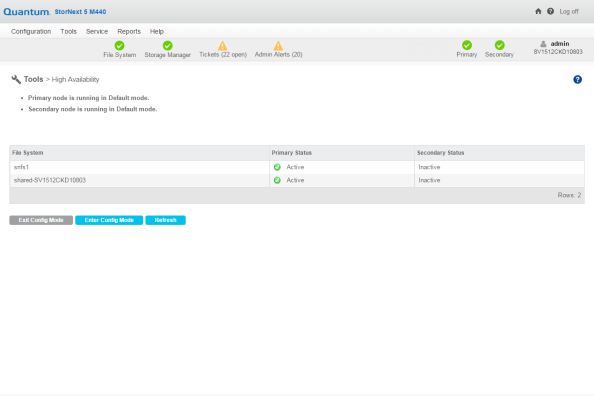Click the green Active icon for snfs1

coord(277,167)
